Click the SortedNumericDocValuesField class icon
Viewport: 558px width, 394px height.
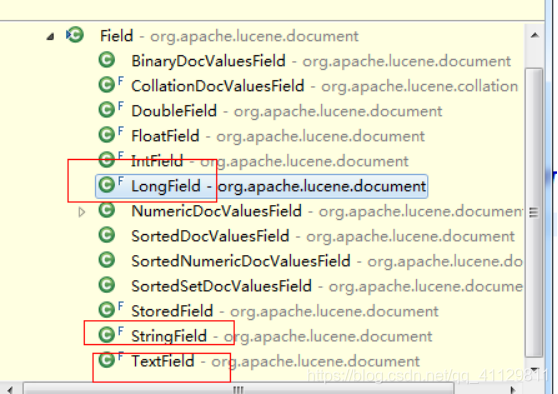point(107,260)
